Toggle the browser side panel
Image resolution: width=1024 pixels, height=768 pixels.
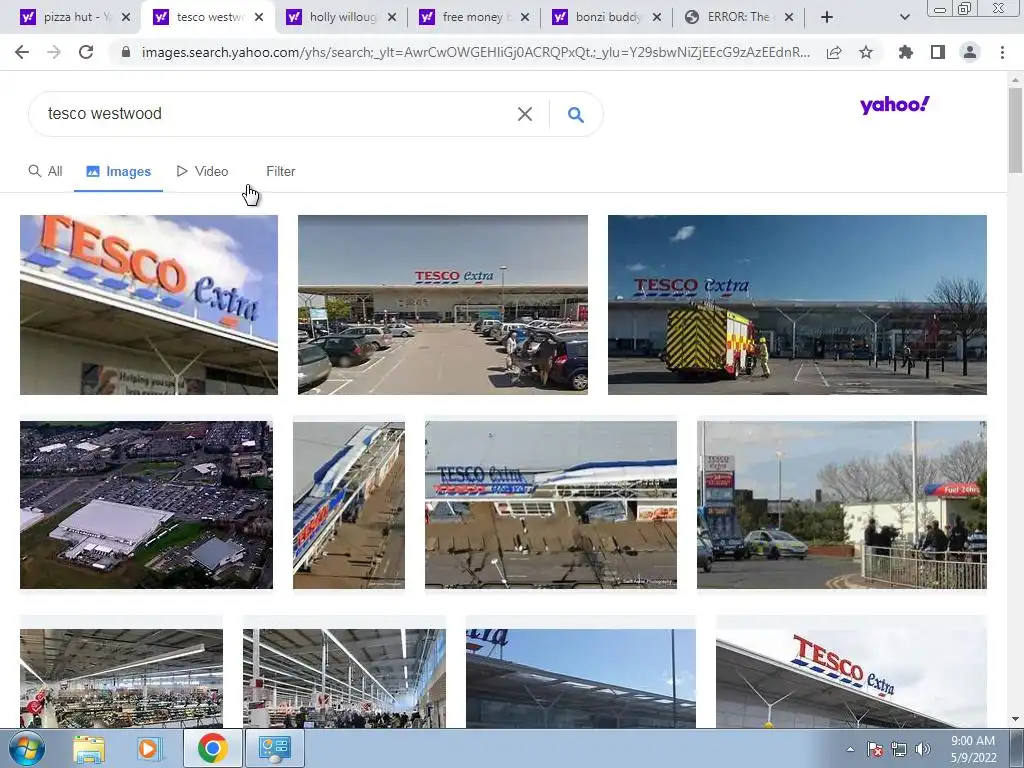[x=938, y=52]
